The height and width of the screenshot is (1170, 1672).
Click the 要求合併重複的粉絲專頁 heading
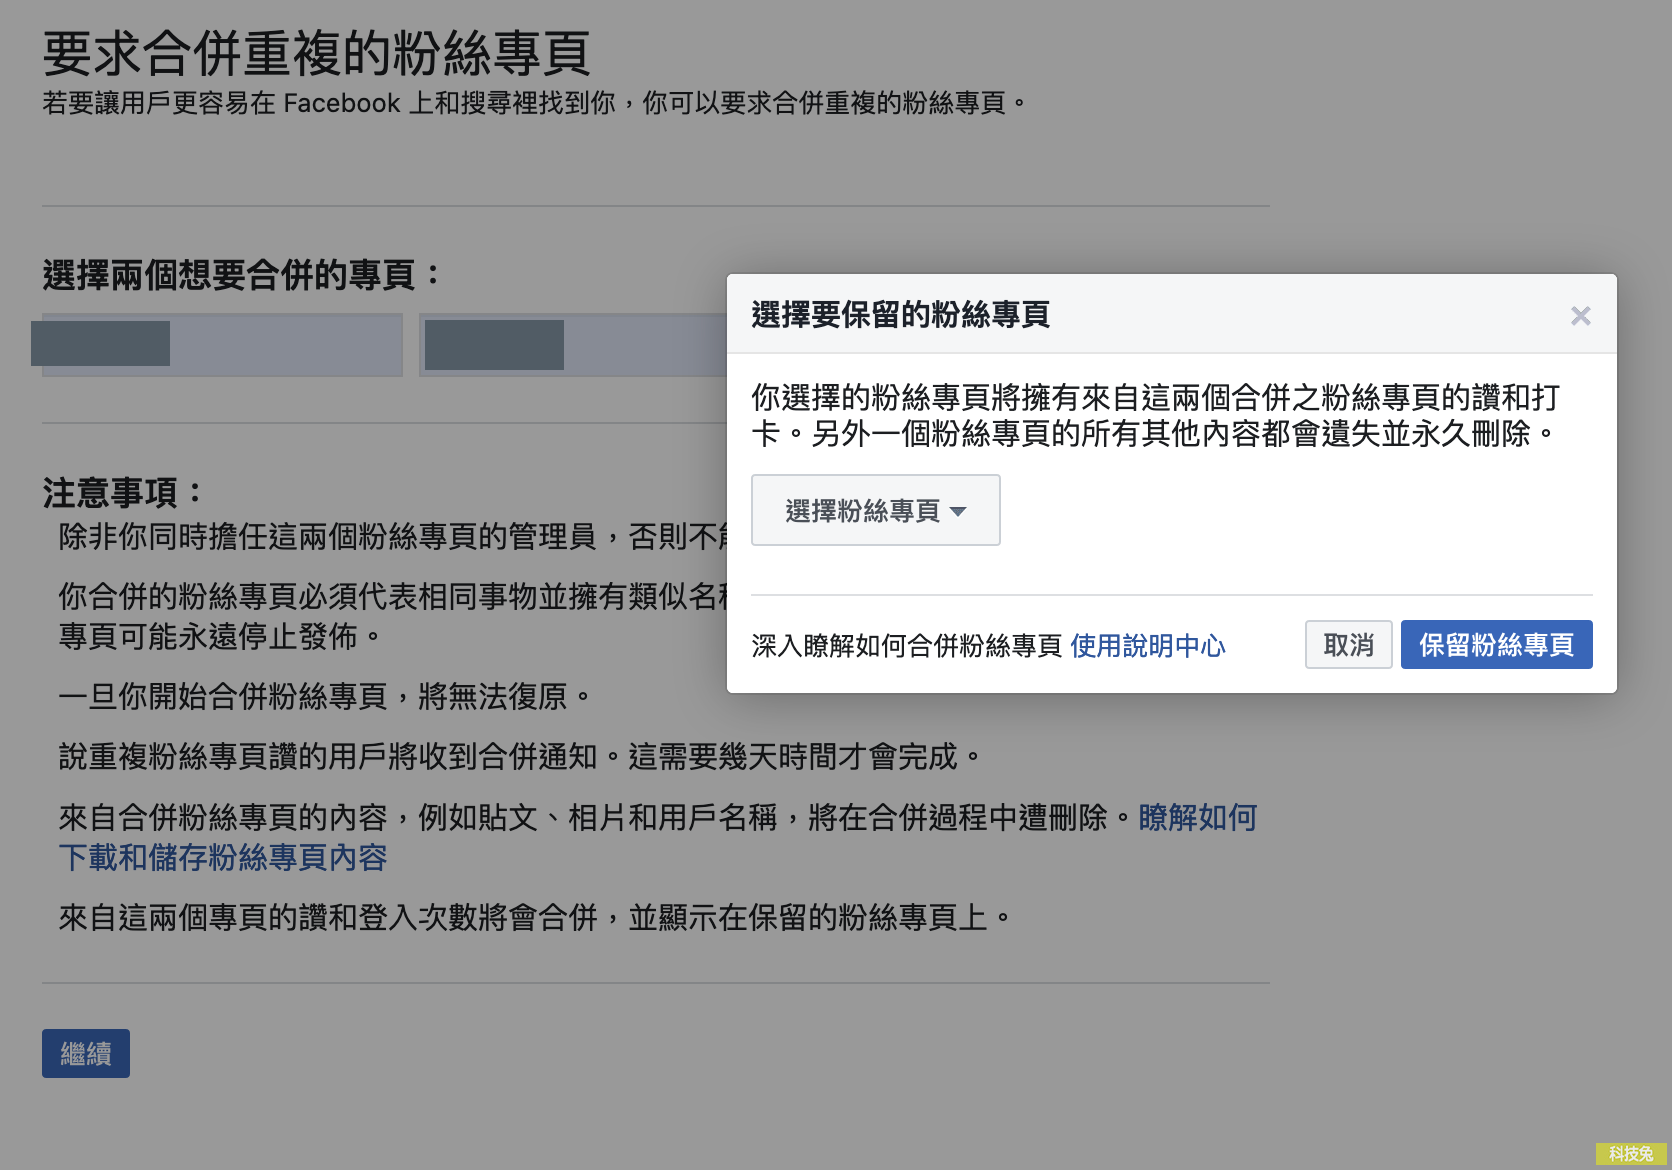316,53
